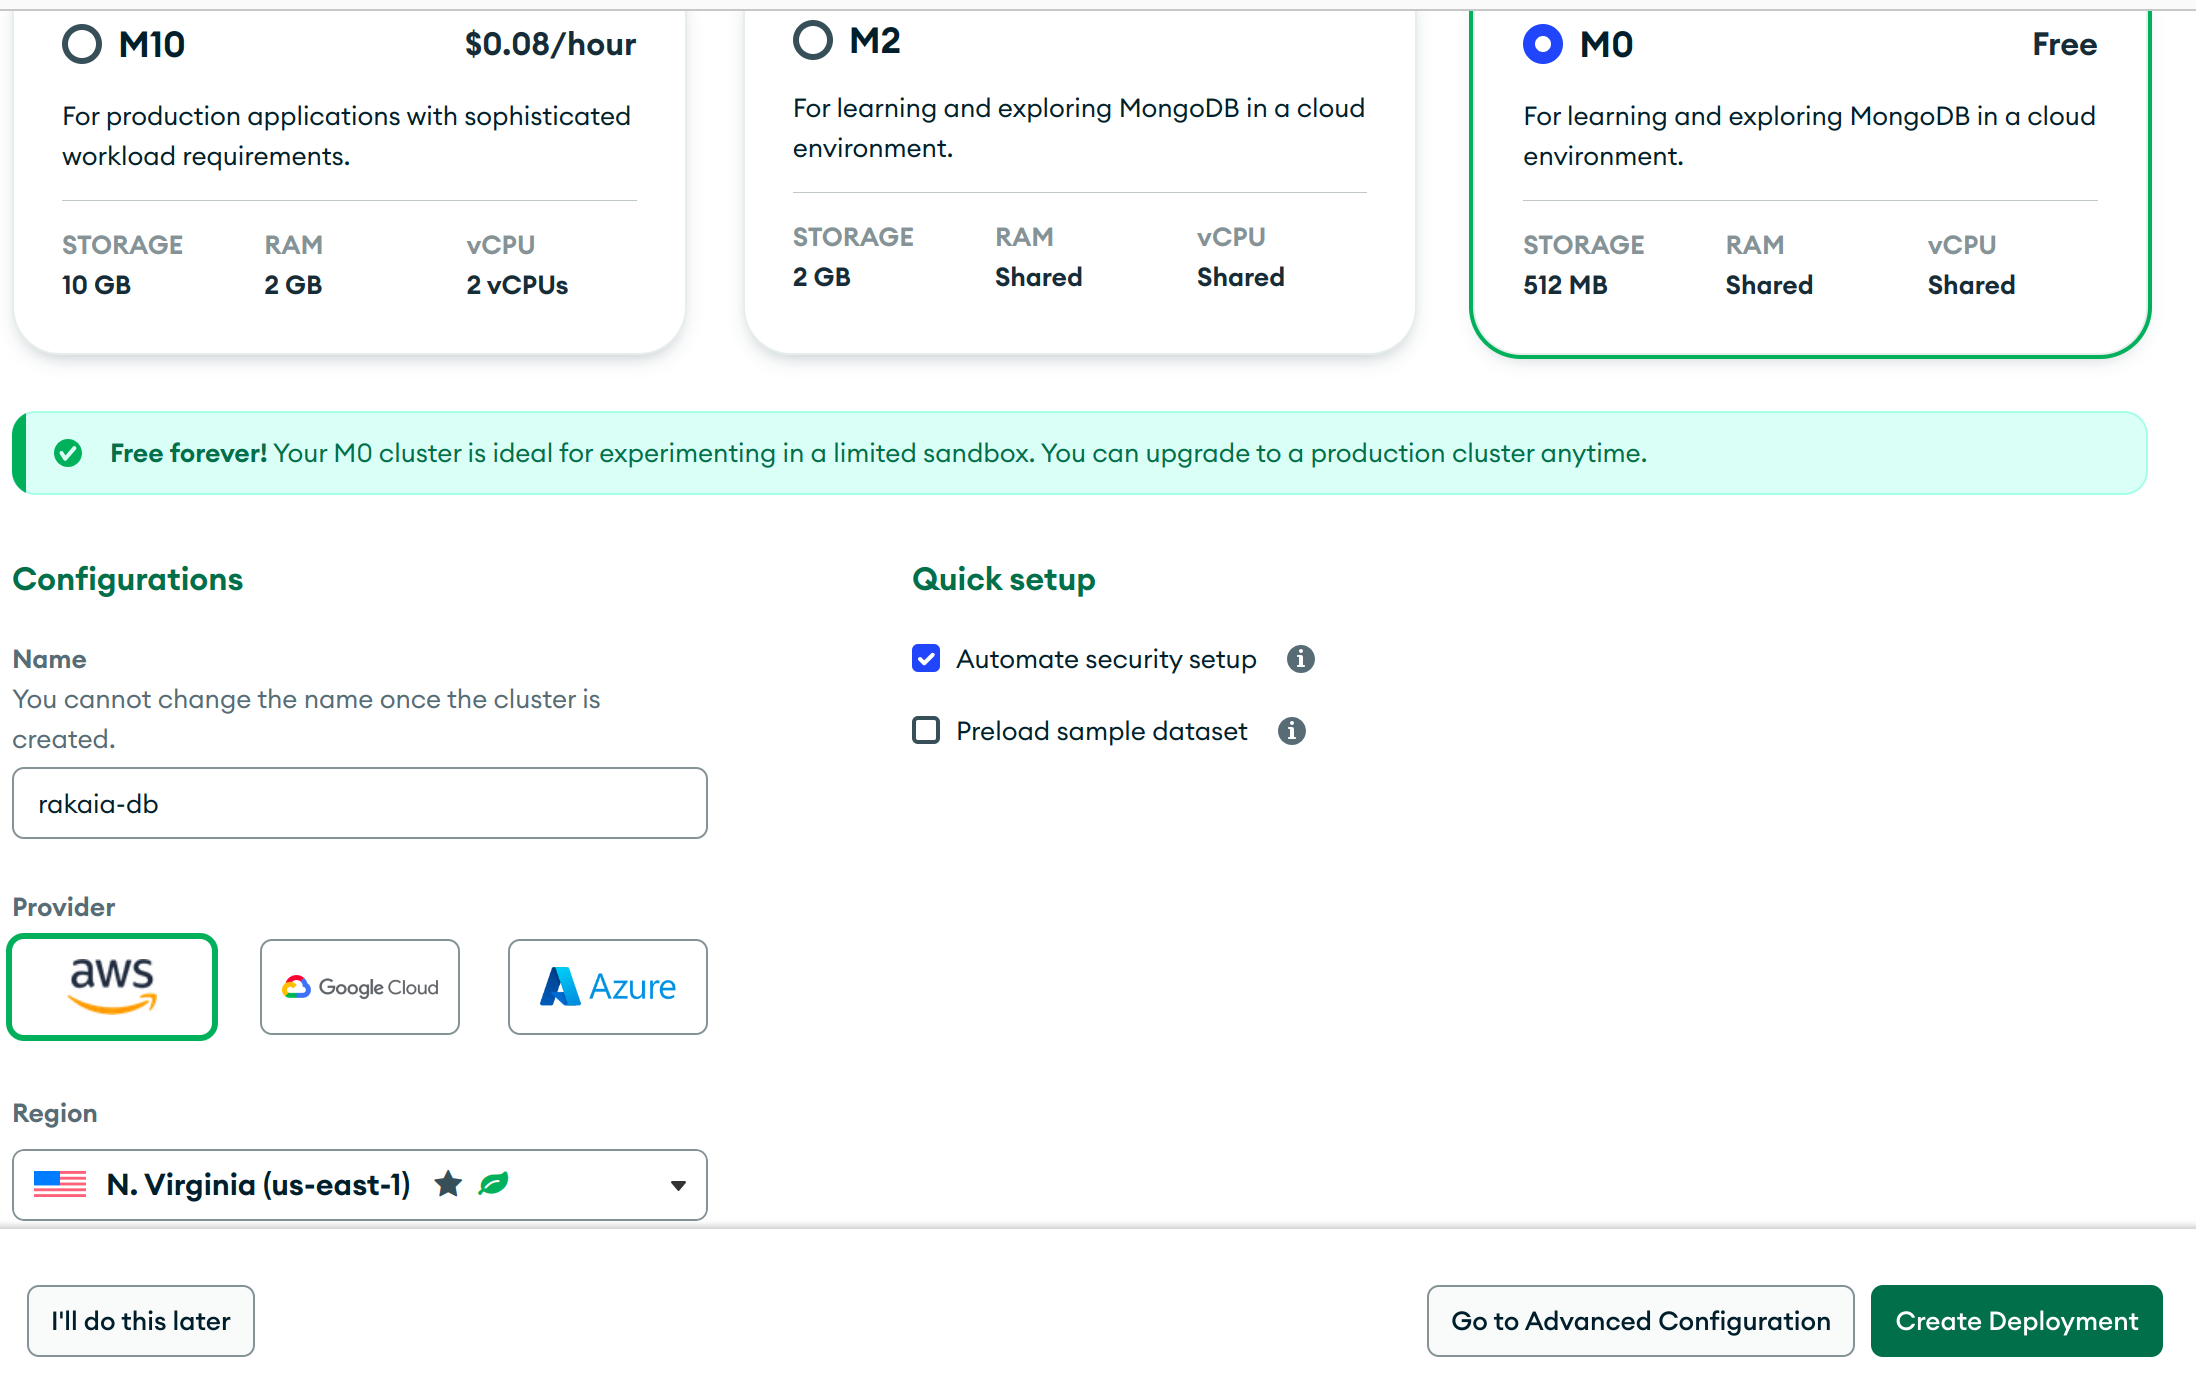Open the Region dropdown arrow

pos(678,1185)
